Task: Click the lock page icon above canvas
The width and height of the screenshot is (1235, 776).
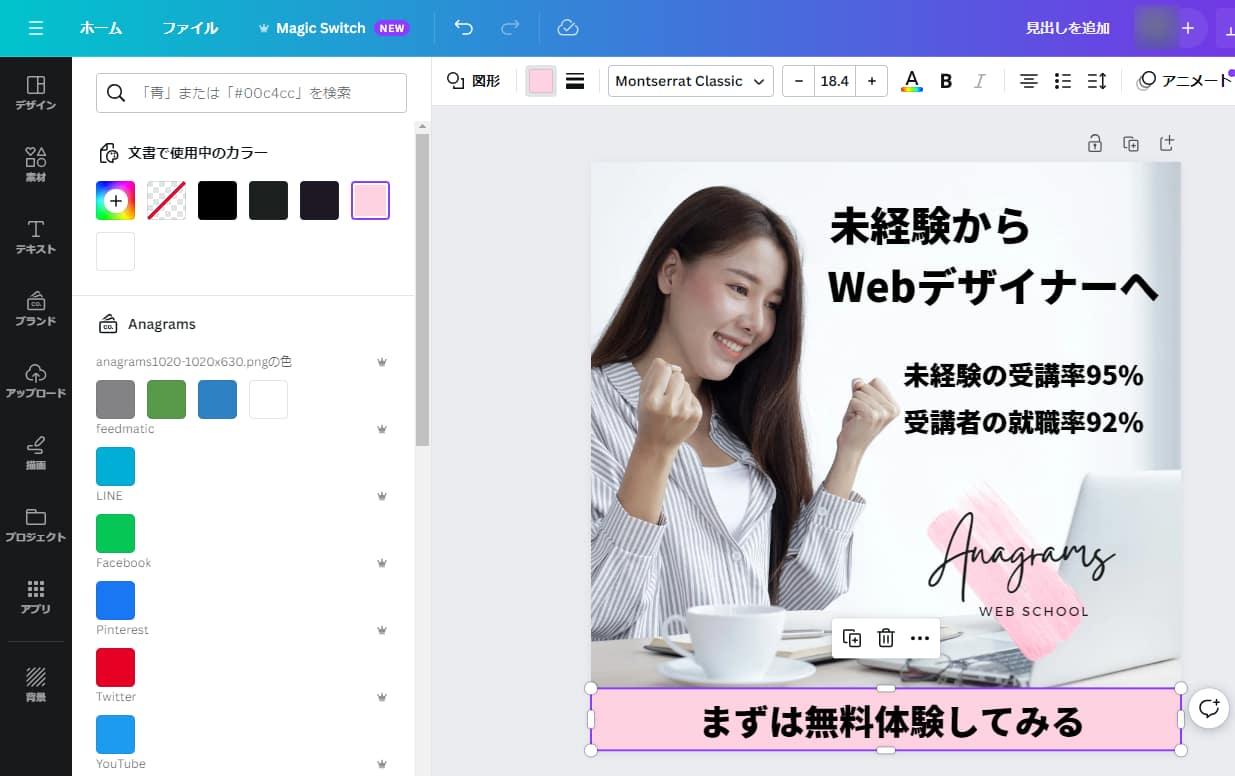Action: coord(1095,144)
